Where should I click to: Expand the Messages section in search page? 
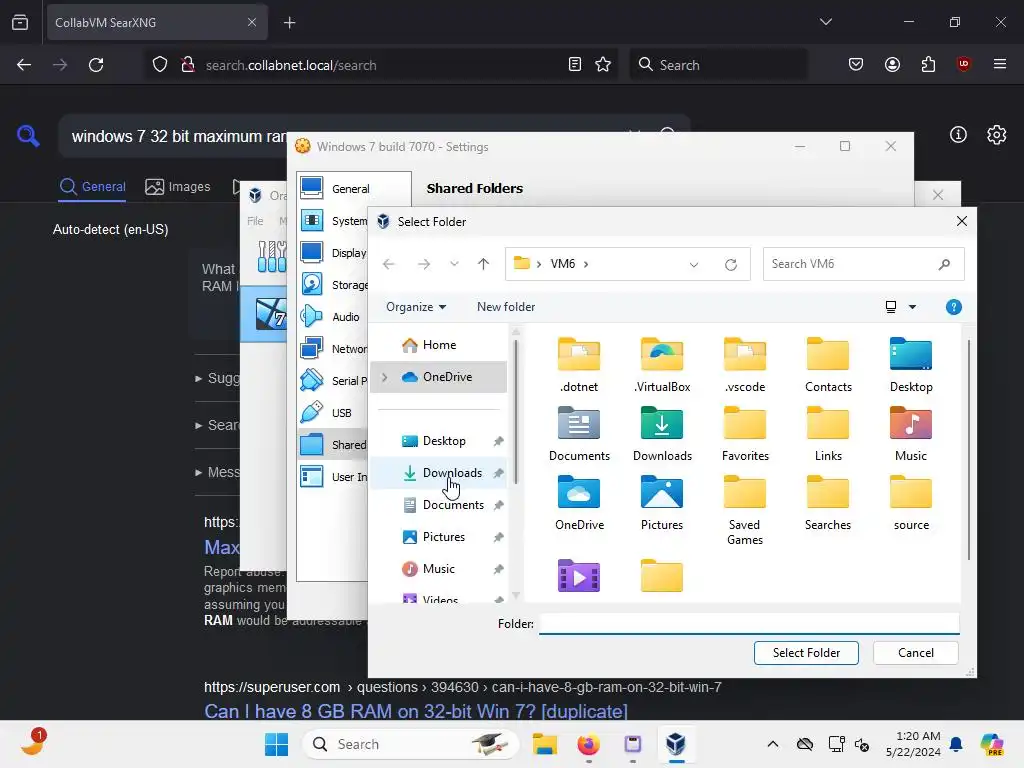pyautogui.click(x=217, y=472)
